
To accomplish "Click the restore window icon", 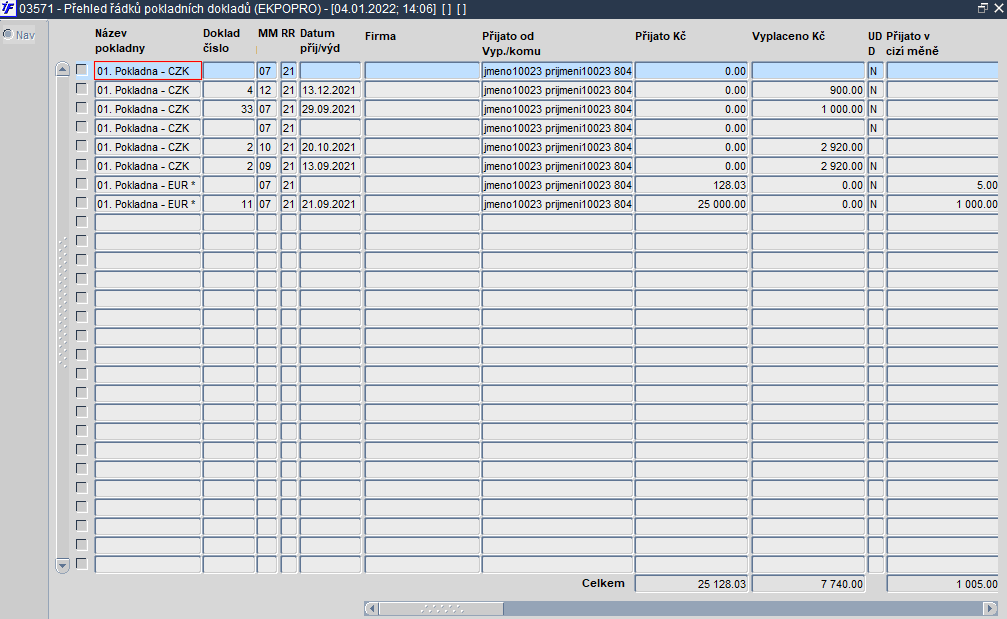I will coord(983,8).
